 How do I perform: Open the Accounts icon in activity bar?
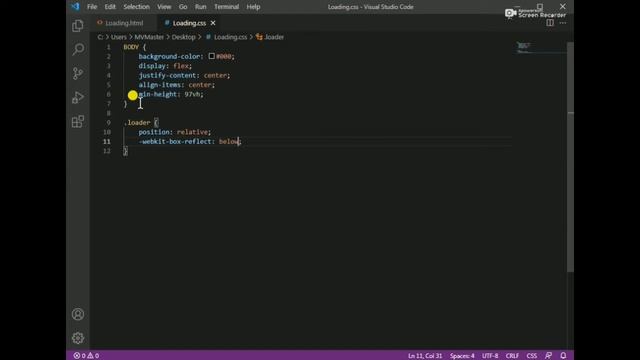tap(78, 314)
